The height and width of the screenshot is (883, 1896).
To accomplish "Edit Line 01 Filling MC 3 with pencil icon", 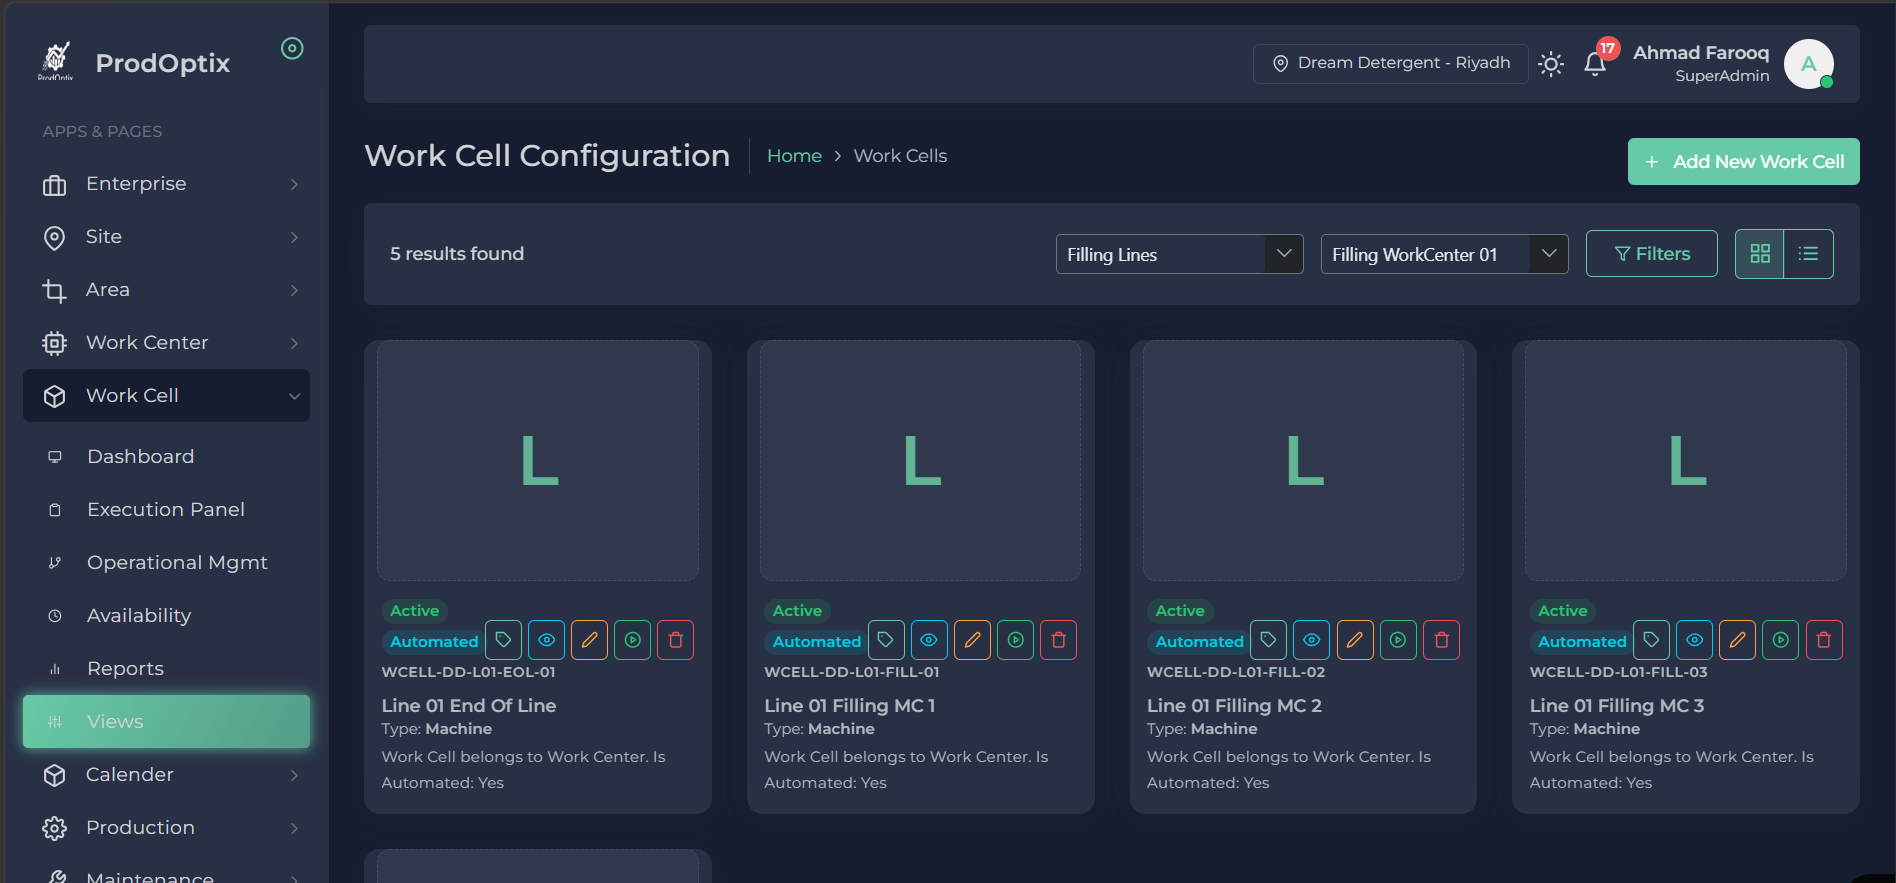I will (1737, 640).
